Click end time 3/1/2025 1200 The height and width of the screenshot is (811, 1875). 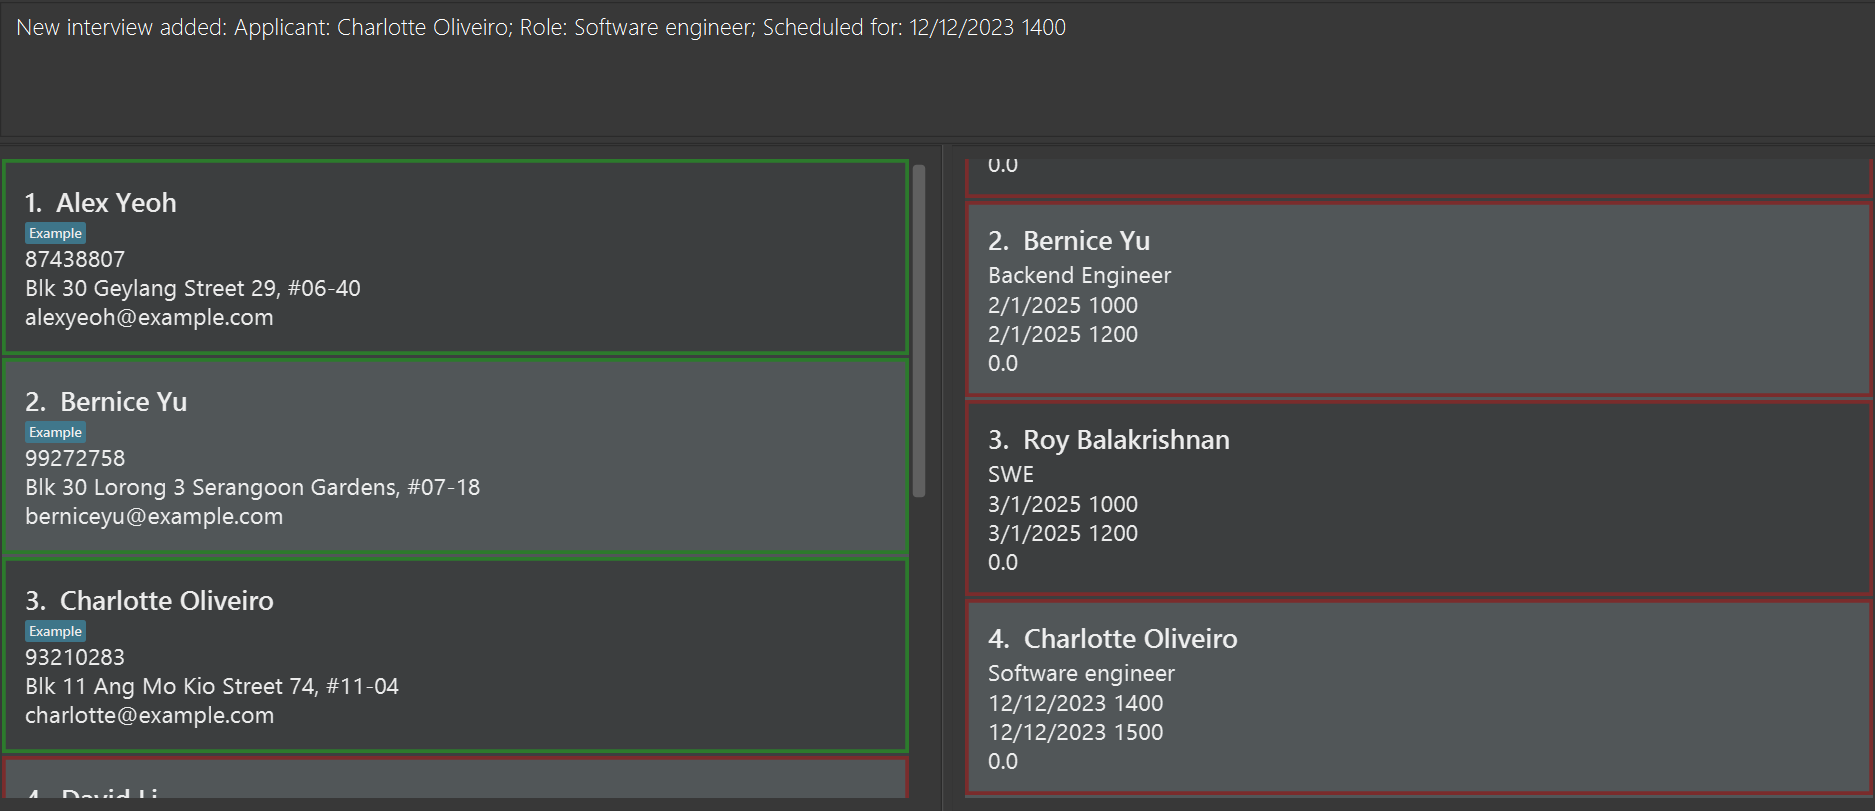coord(1063,533)
